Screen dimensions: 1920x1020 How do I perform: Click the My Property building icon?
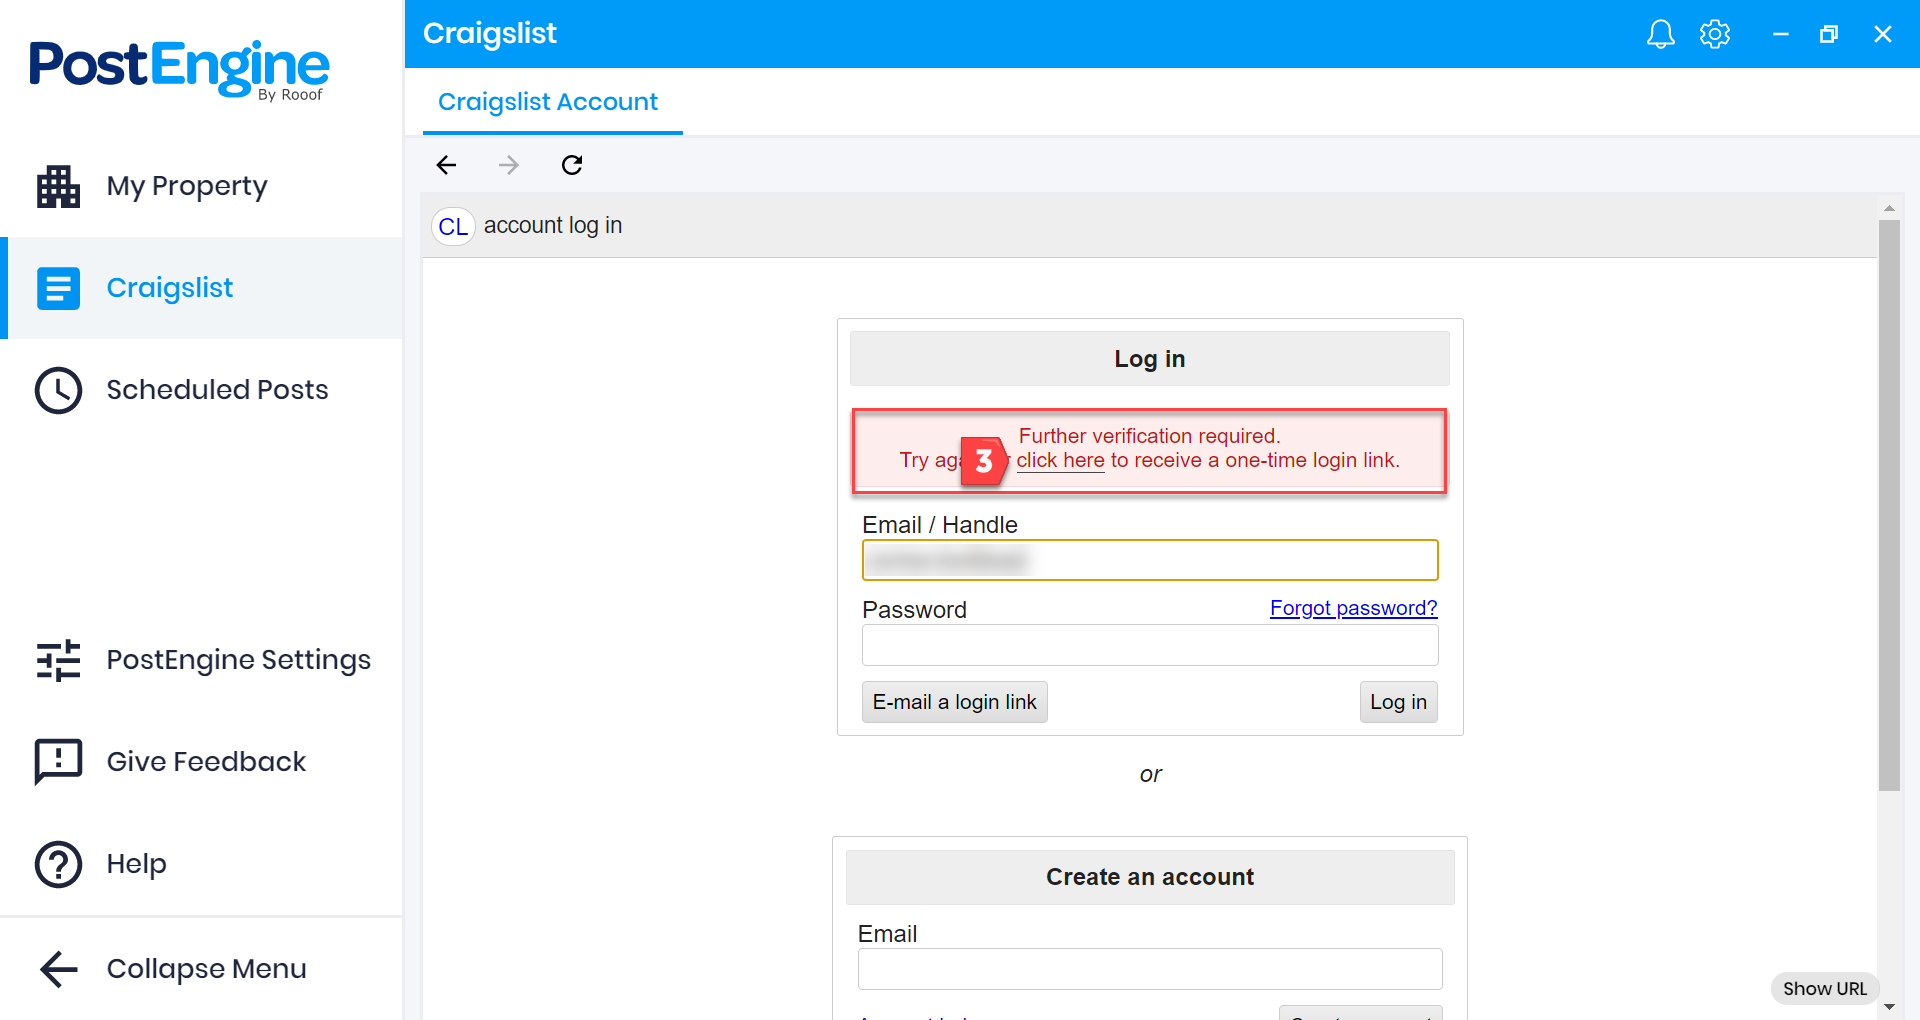click(x=58, y=186)
